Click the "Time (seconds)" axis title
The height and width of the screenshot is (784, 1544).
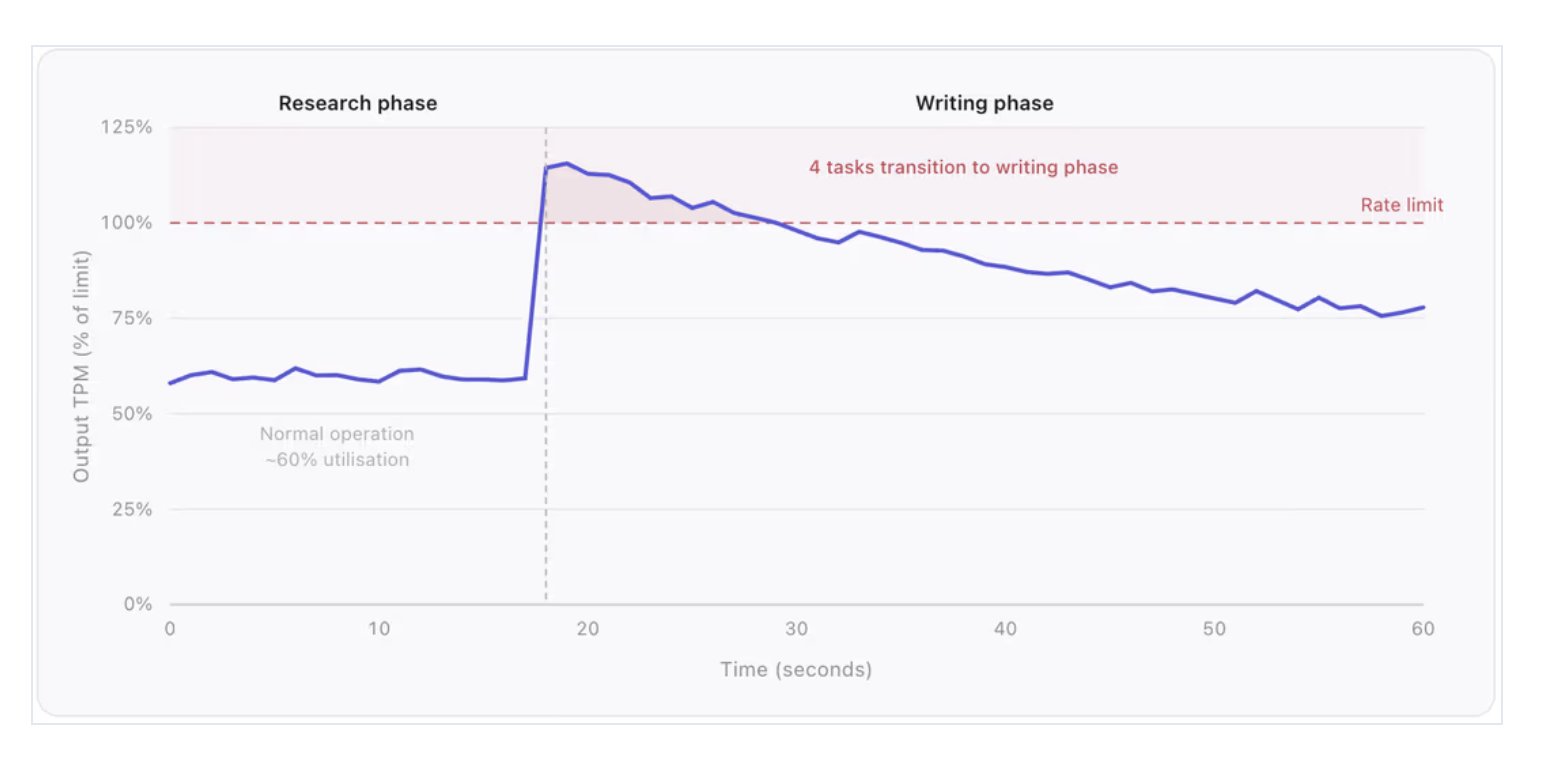tap(795, 669)
